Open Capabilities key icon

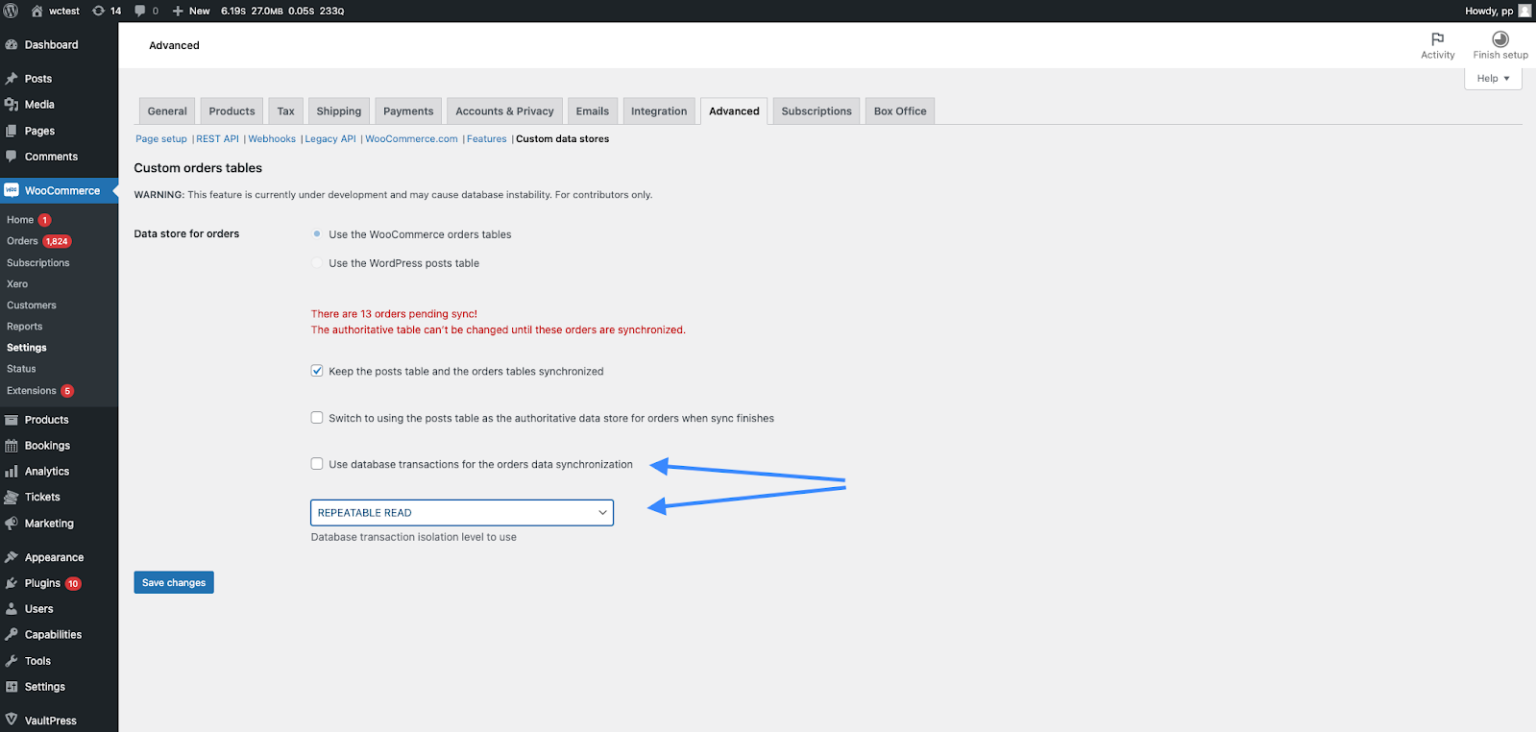[x=11, y=635]
